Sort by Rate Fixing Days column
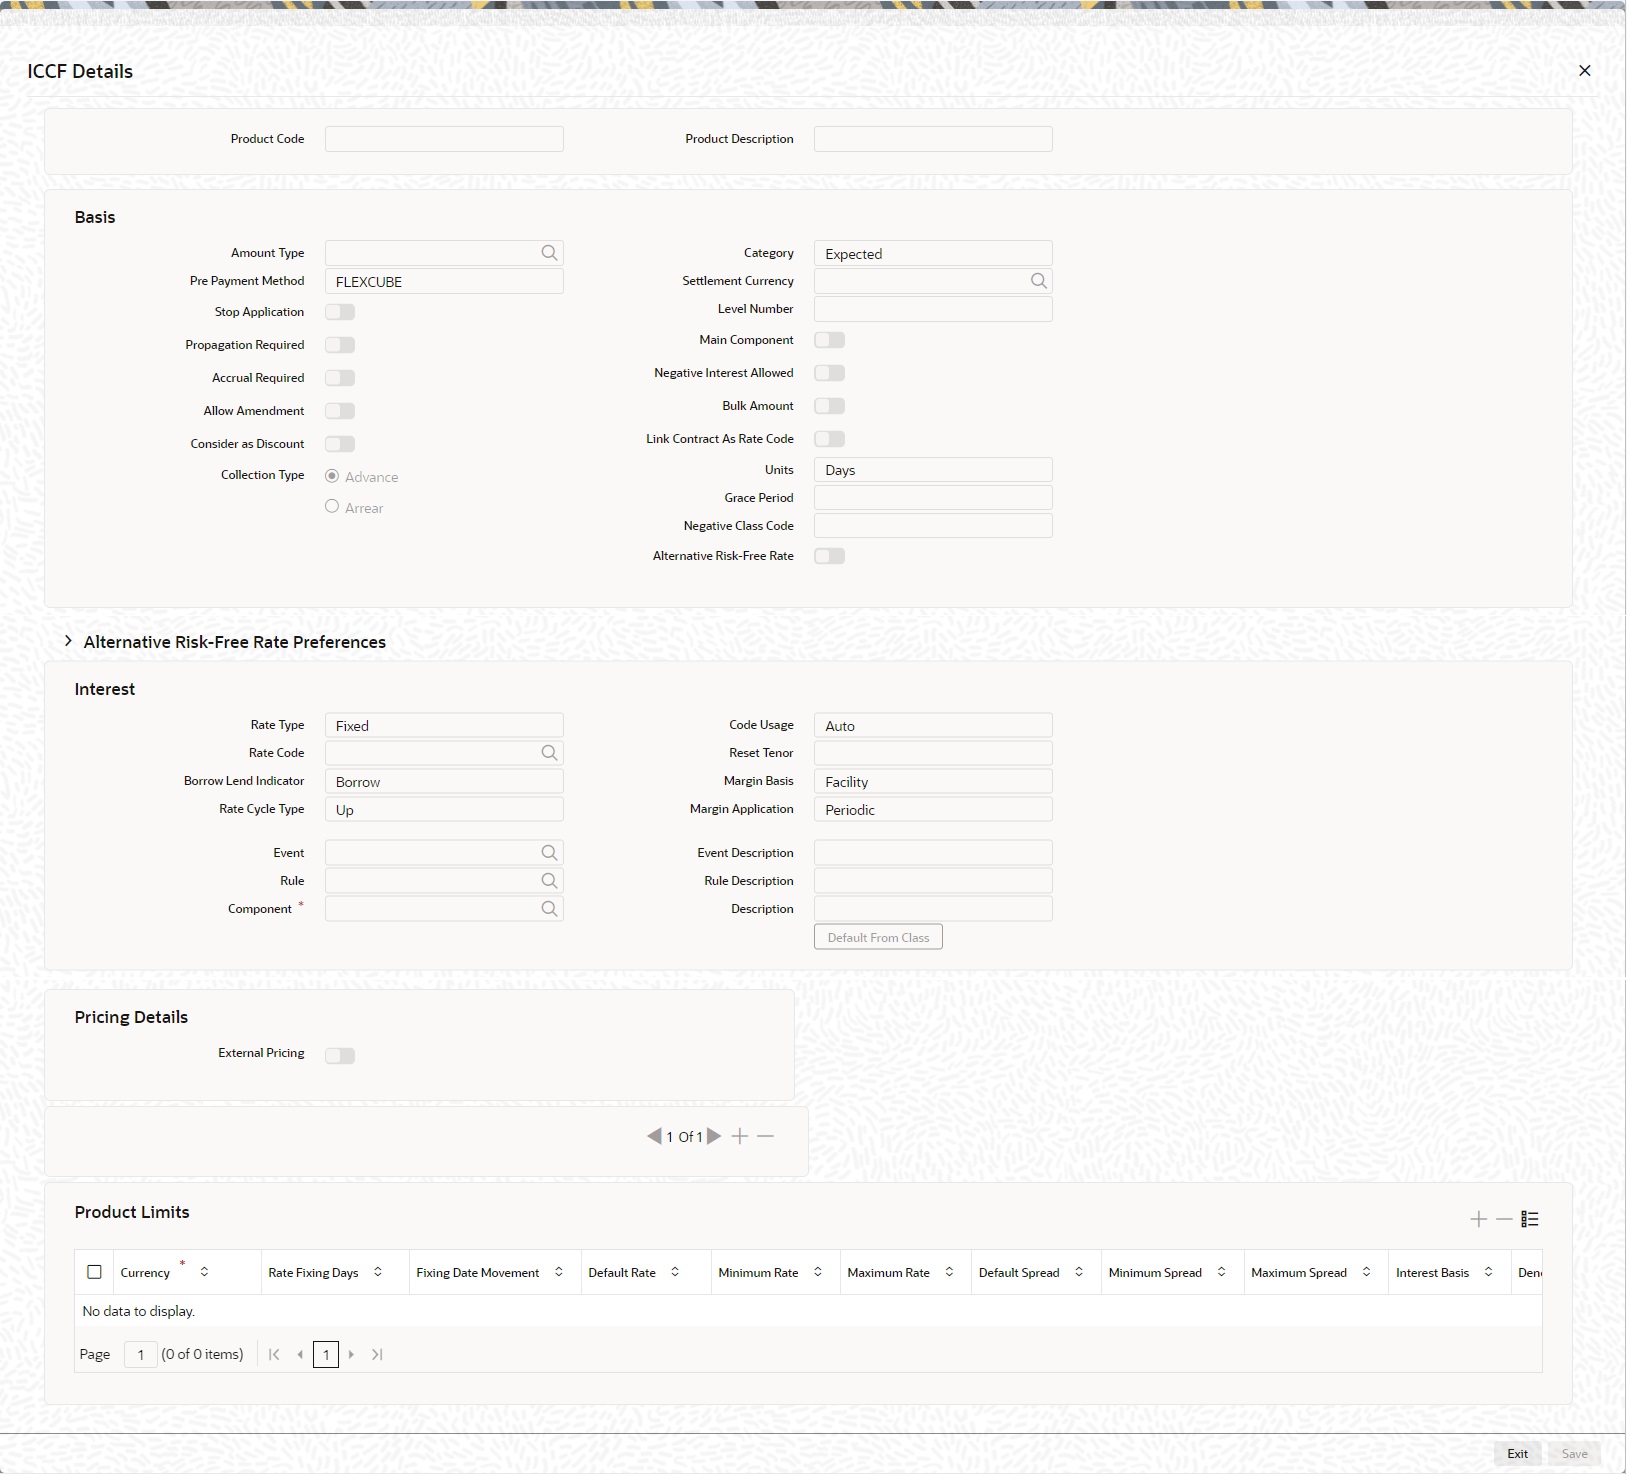This screenshot has height=1474, width=1628. [378, 1272]
